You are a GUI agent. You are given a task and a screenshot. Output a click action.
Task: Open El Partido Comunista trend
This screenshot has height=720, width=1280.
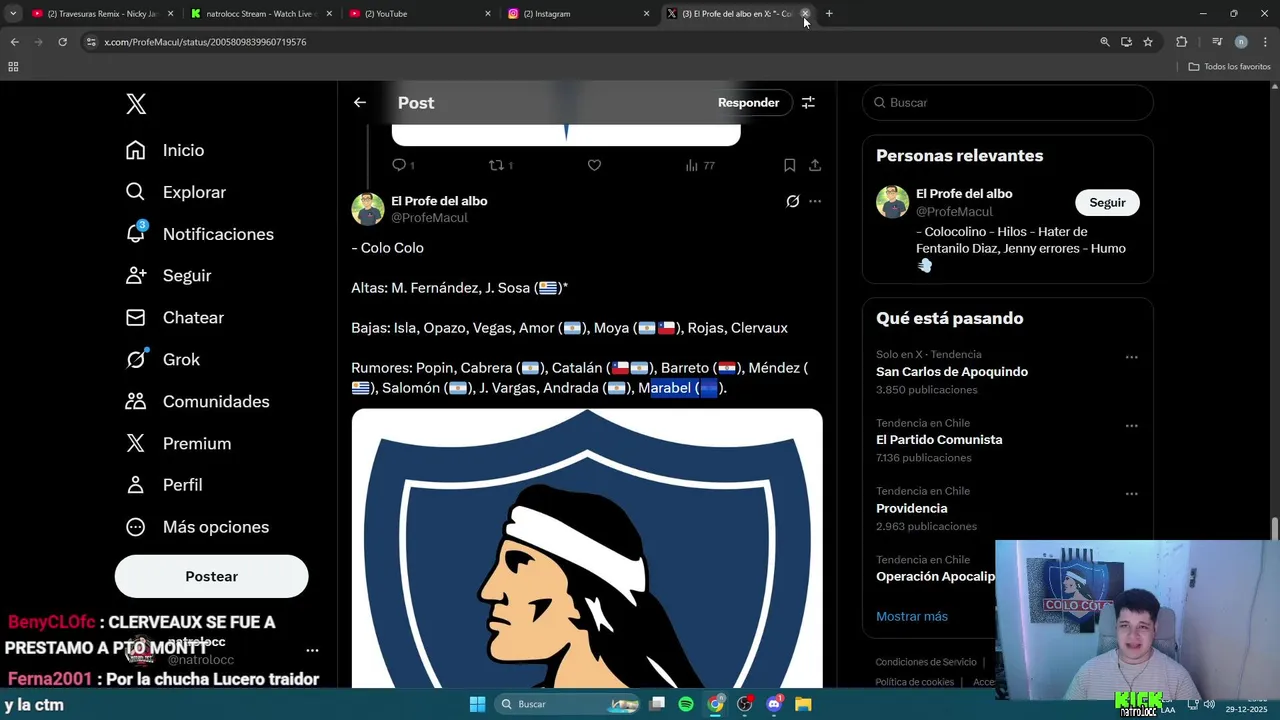(939, 439)
